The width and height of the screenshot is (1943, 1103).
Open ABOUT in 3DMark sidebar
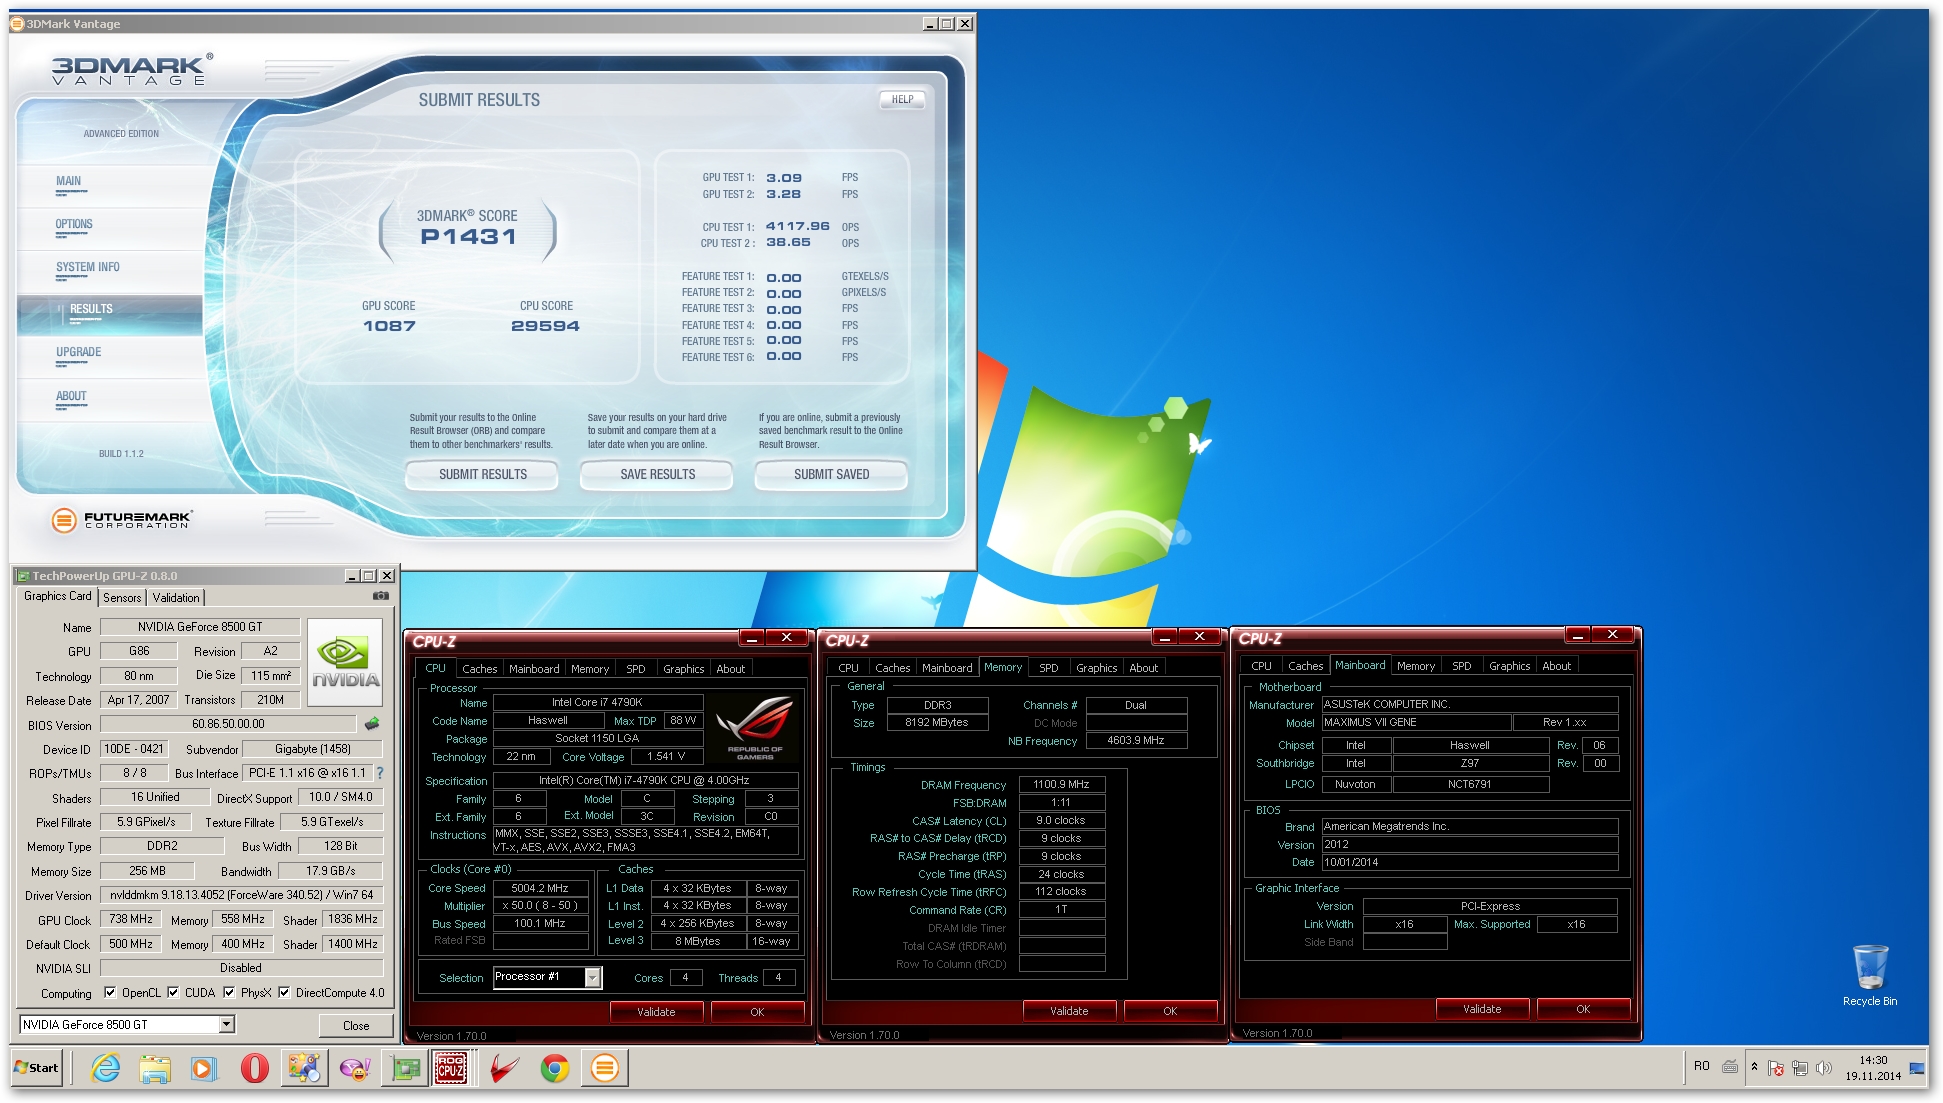coord(71,397)
